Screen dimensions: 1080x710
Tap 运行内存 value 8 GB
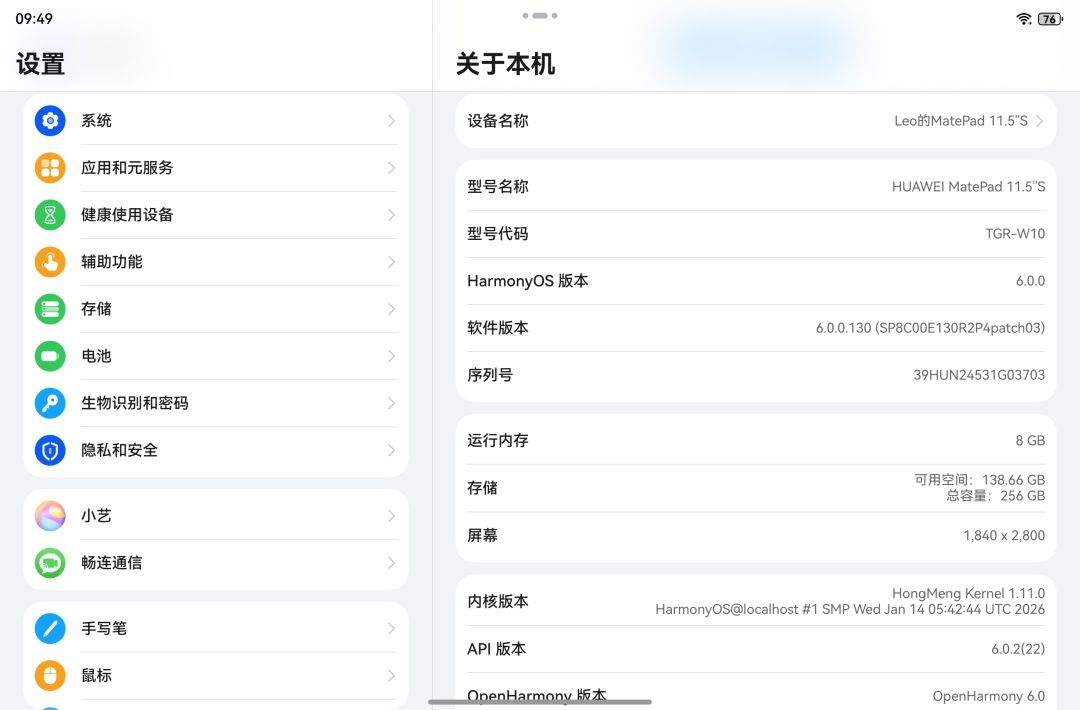coord(1030,440)
